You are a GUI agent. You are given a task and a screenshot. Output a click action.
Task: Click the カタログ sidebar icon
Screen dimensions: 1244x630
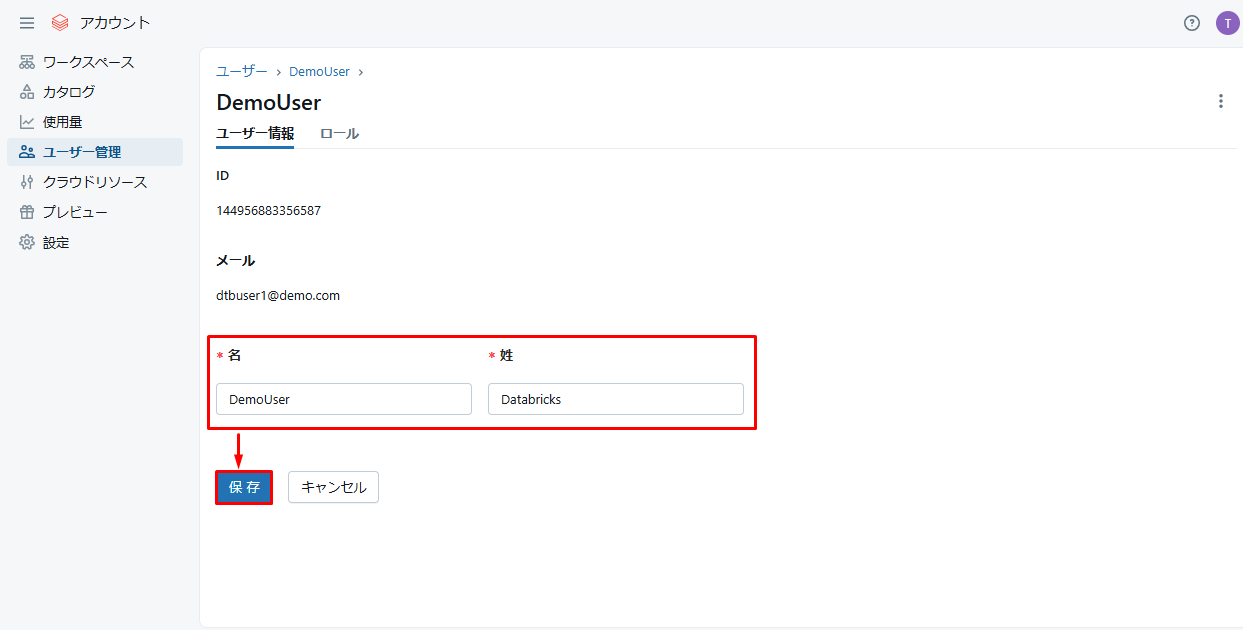coord(27,92)
